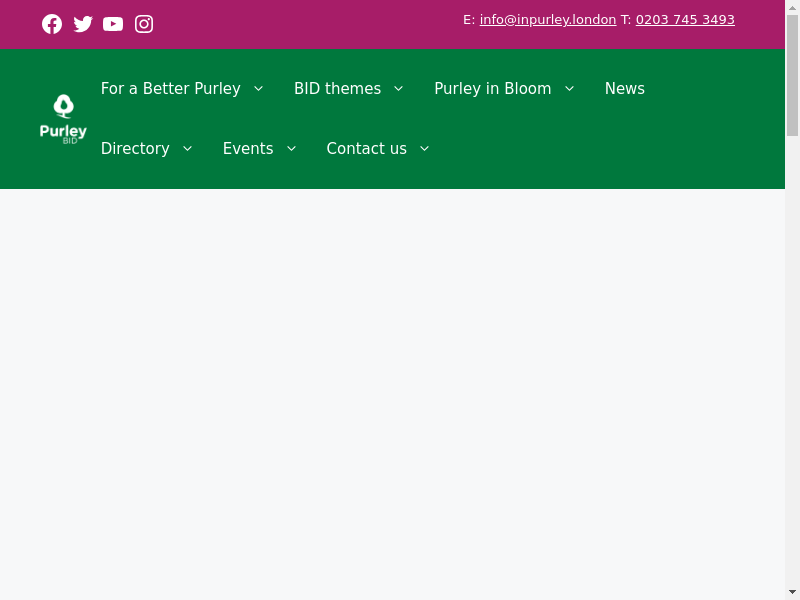Expand the For a Better Purley chevron
800x600 pixels.
click(x=258, y=89)
